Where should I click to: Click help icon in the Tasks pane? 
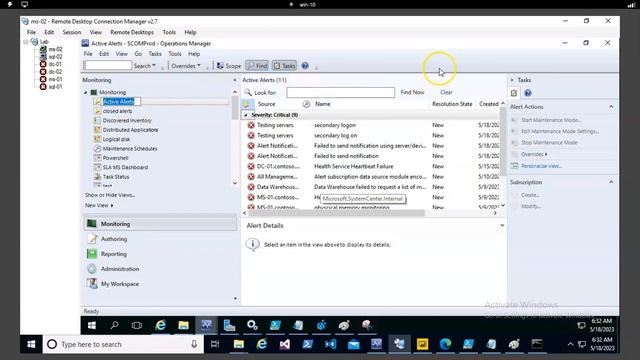528,93
